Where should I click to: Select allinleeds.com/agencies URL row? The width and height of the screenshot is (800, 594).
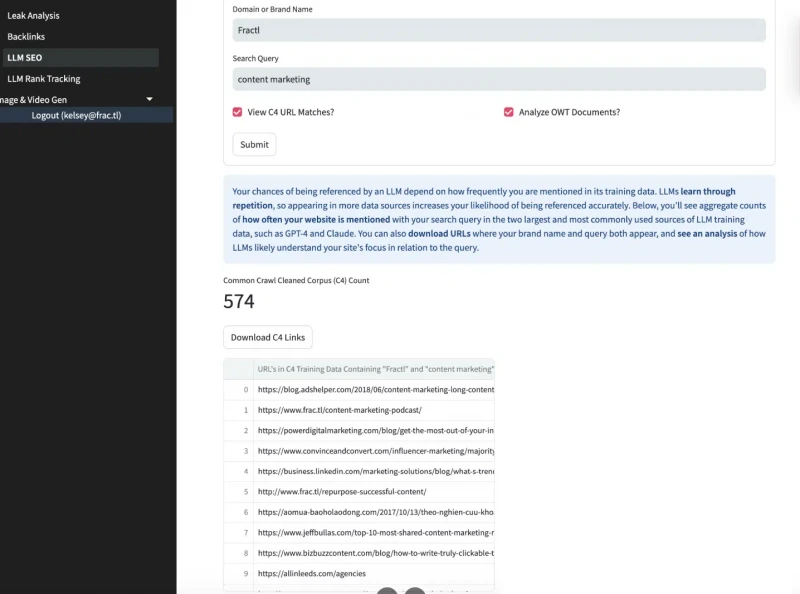tap(374, 574)
